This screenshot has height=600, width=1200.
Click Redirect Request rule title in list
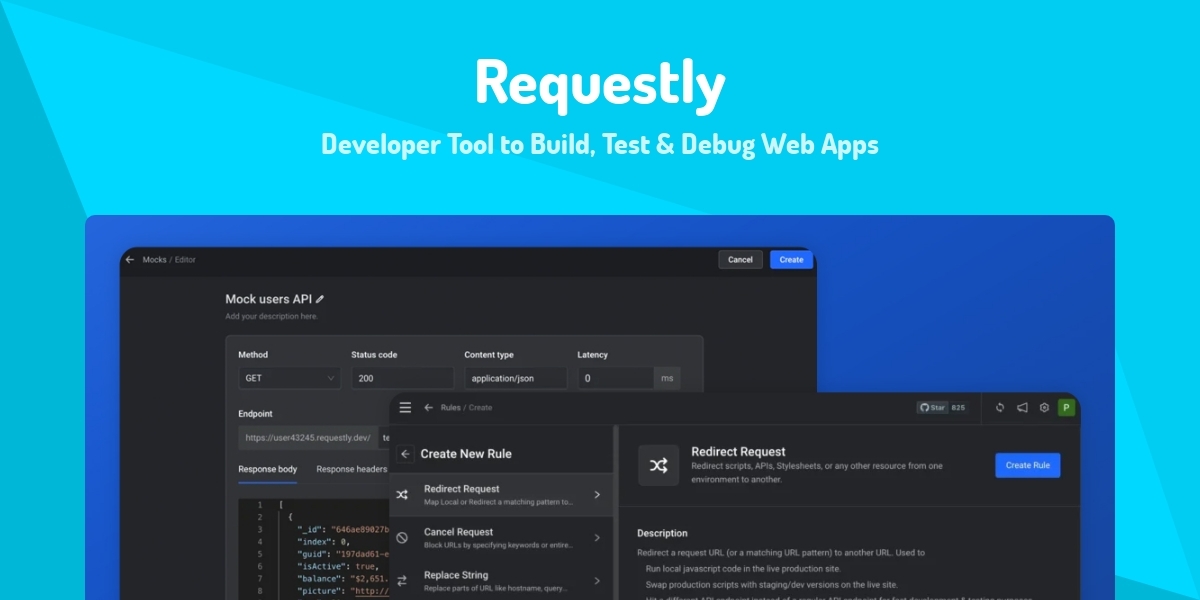[461, 488]
